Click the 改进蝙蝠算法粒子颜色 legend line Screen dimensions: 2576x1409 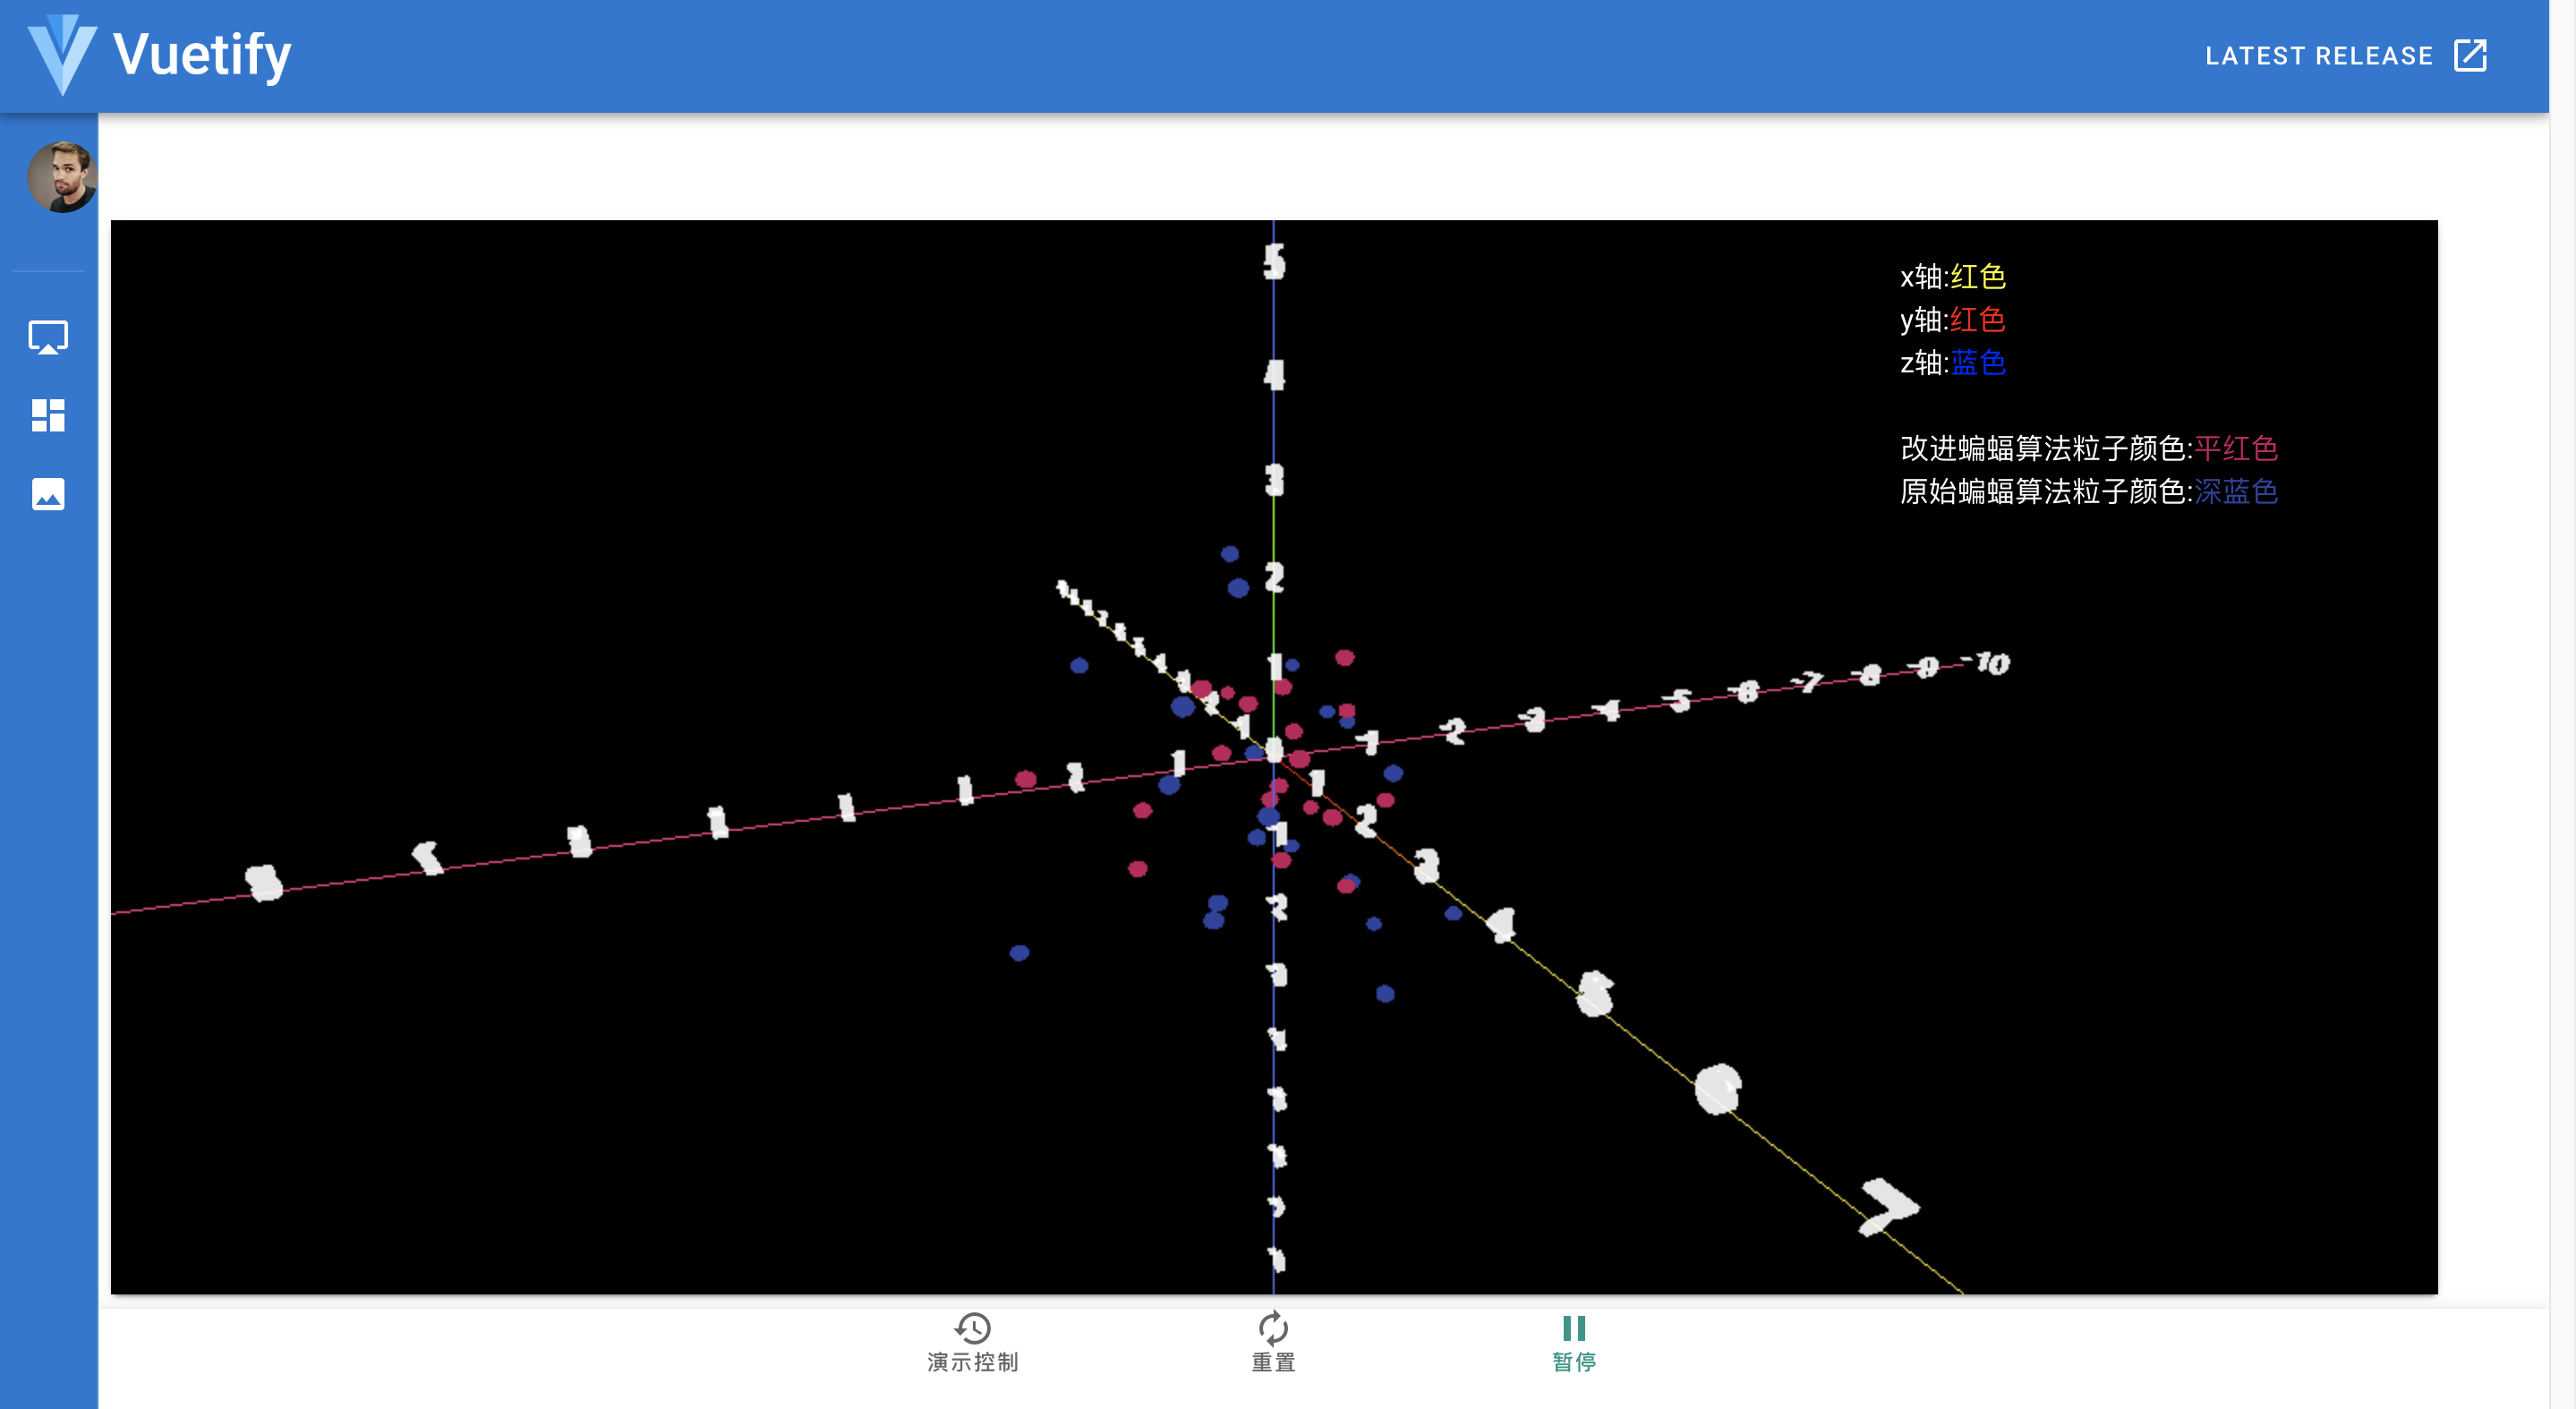pos(2088,448)
